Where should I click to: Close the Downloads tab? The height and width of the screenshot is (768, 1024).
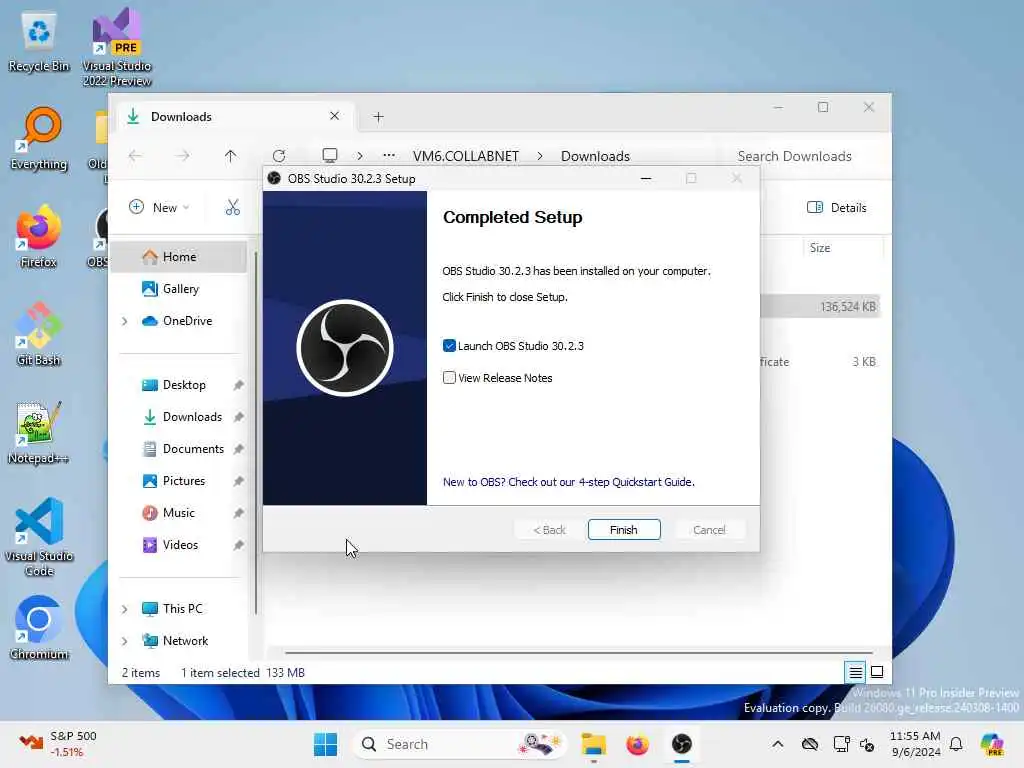(334, 116)
